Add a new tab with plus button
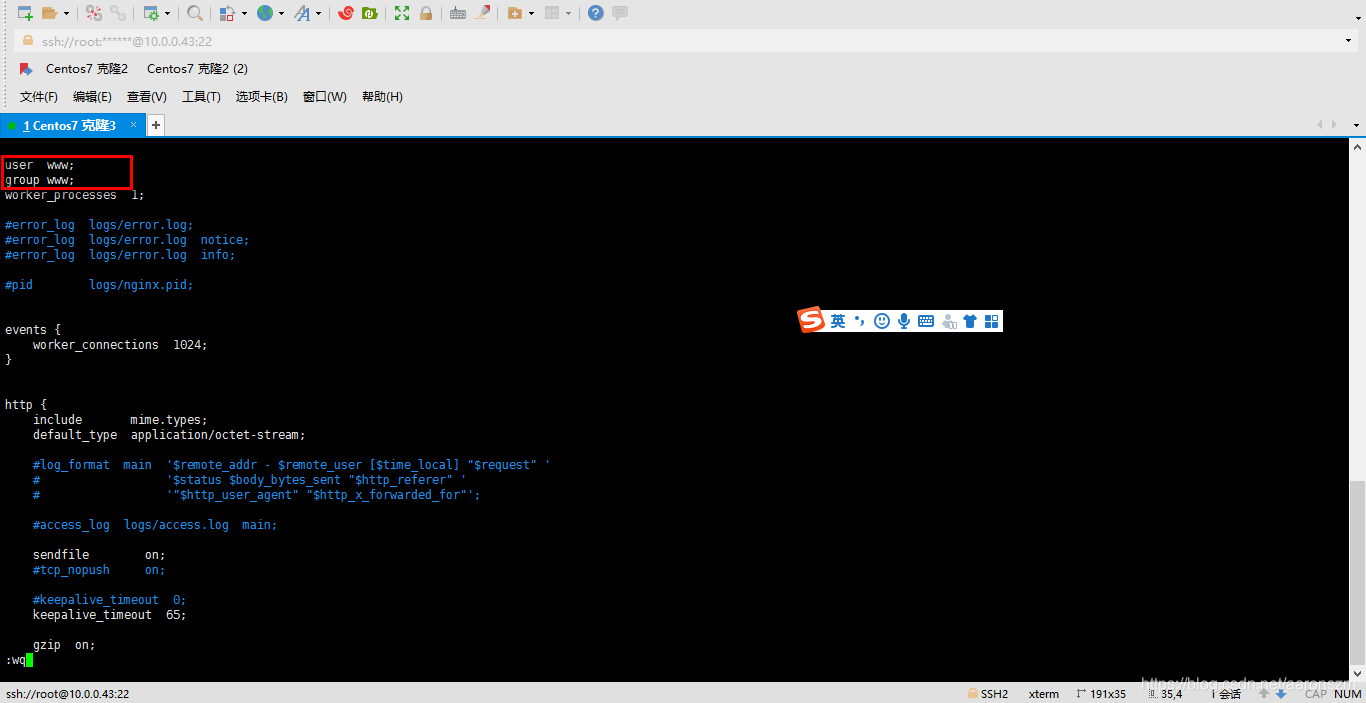Screen dimensions: 1366x703 pos(156,125)
